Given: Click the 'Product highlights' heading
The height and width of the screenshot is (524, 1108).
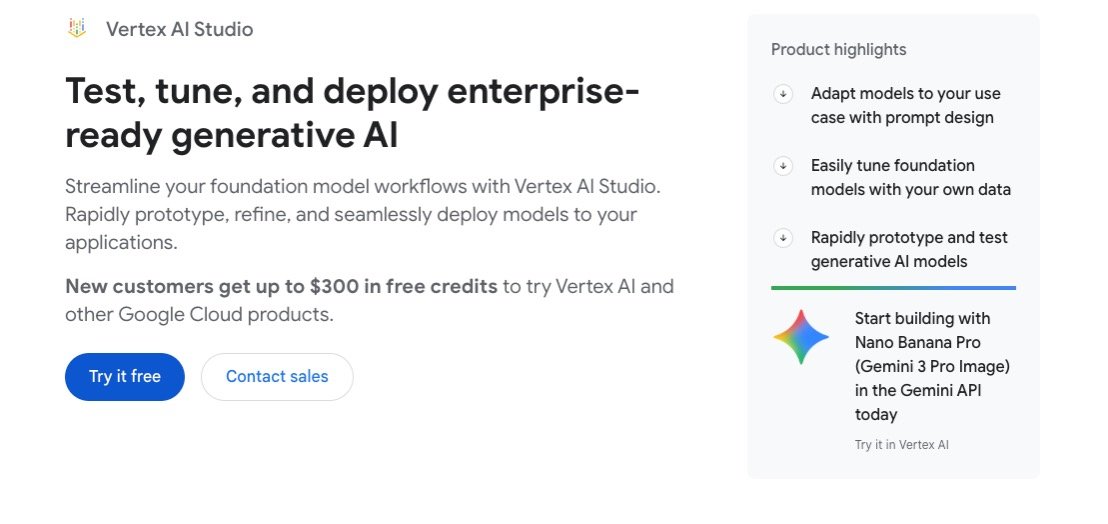Looking at the screenshot, I should point(839,49).
